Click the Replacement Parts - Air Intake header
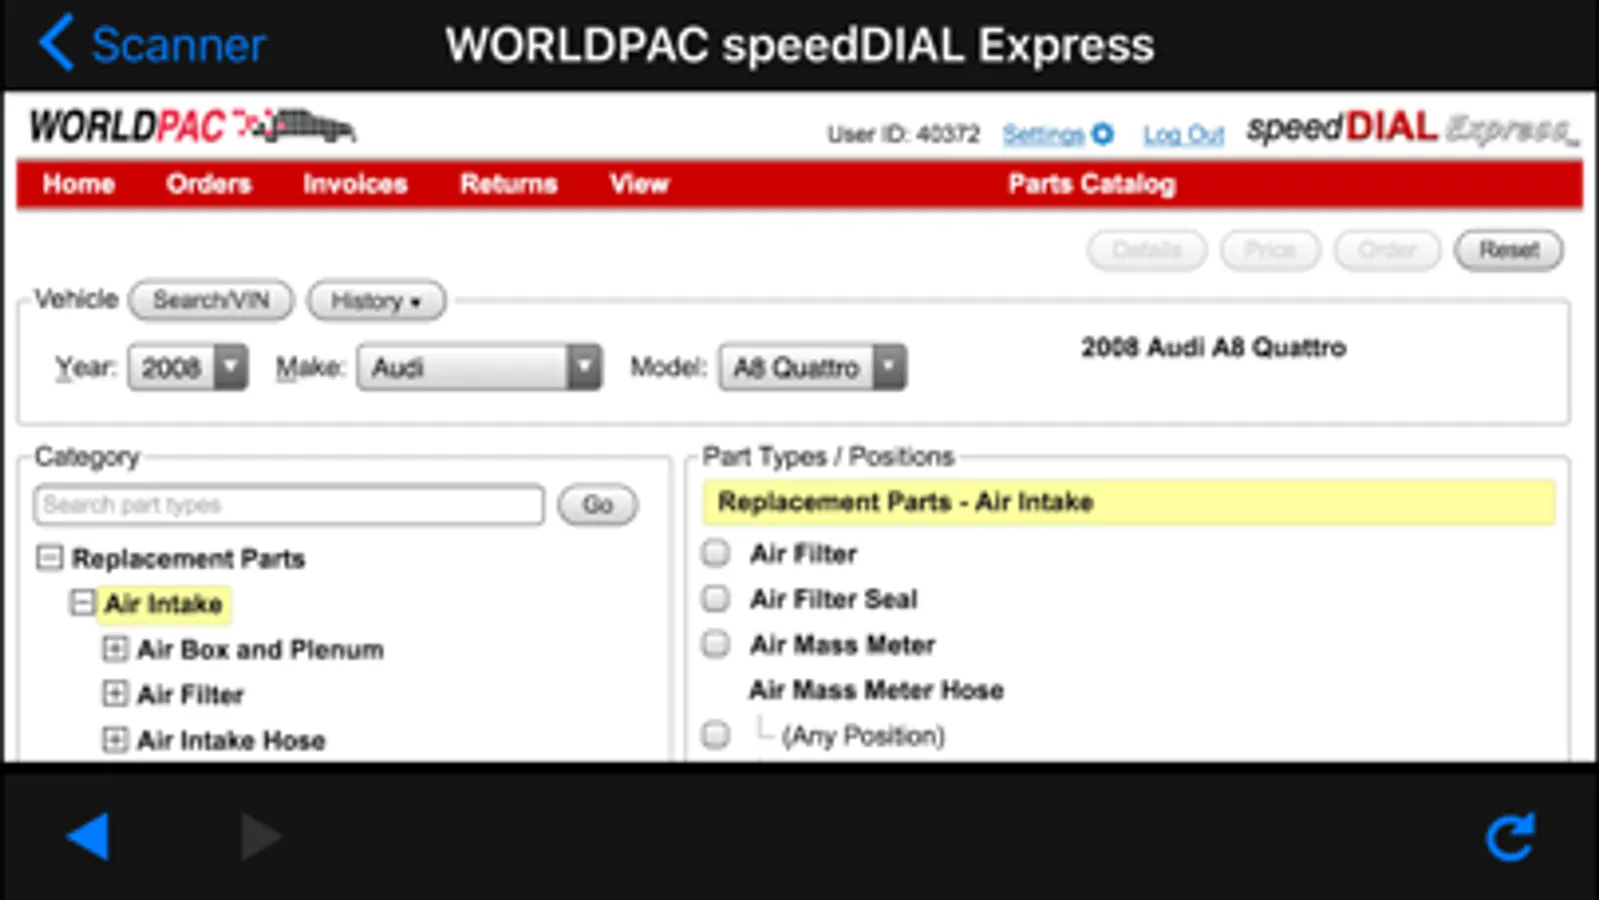The width and height of the screenshot is (1599, 900). tap(1129, 502)
